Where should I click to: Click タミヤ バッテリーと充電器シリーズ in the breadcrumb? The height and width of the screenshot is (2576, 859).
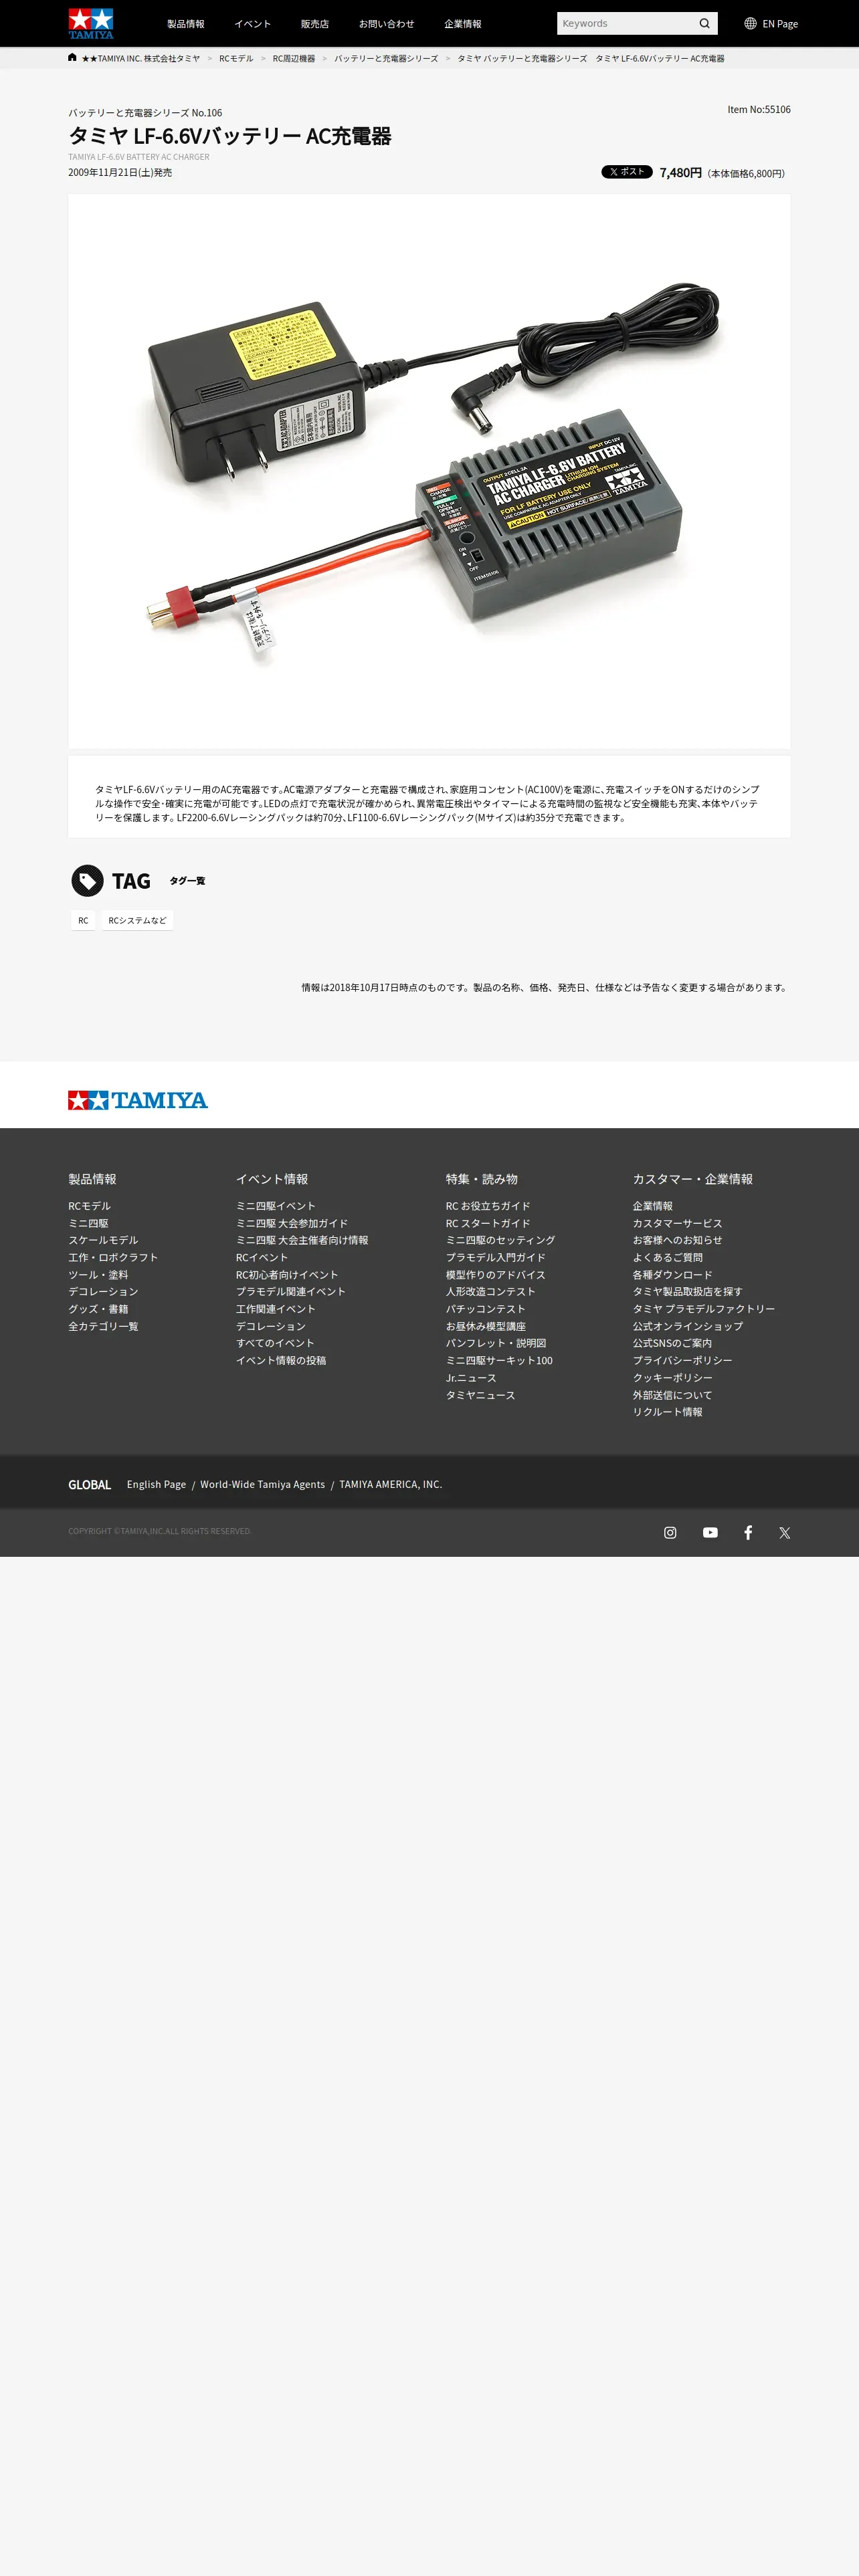pyautogui.click(x=522, y=58)
